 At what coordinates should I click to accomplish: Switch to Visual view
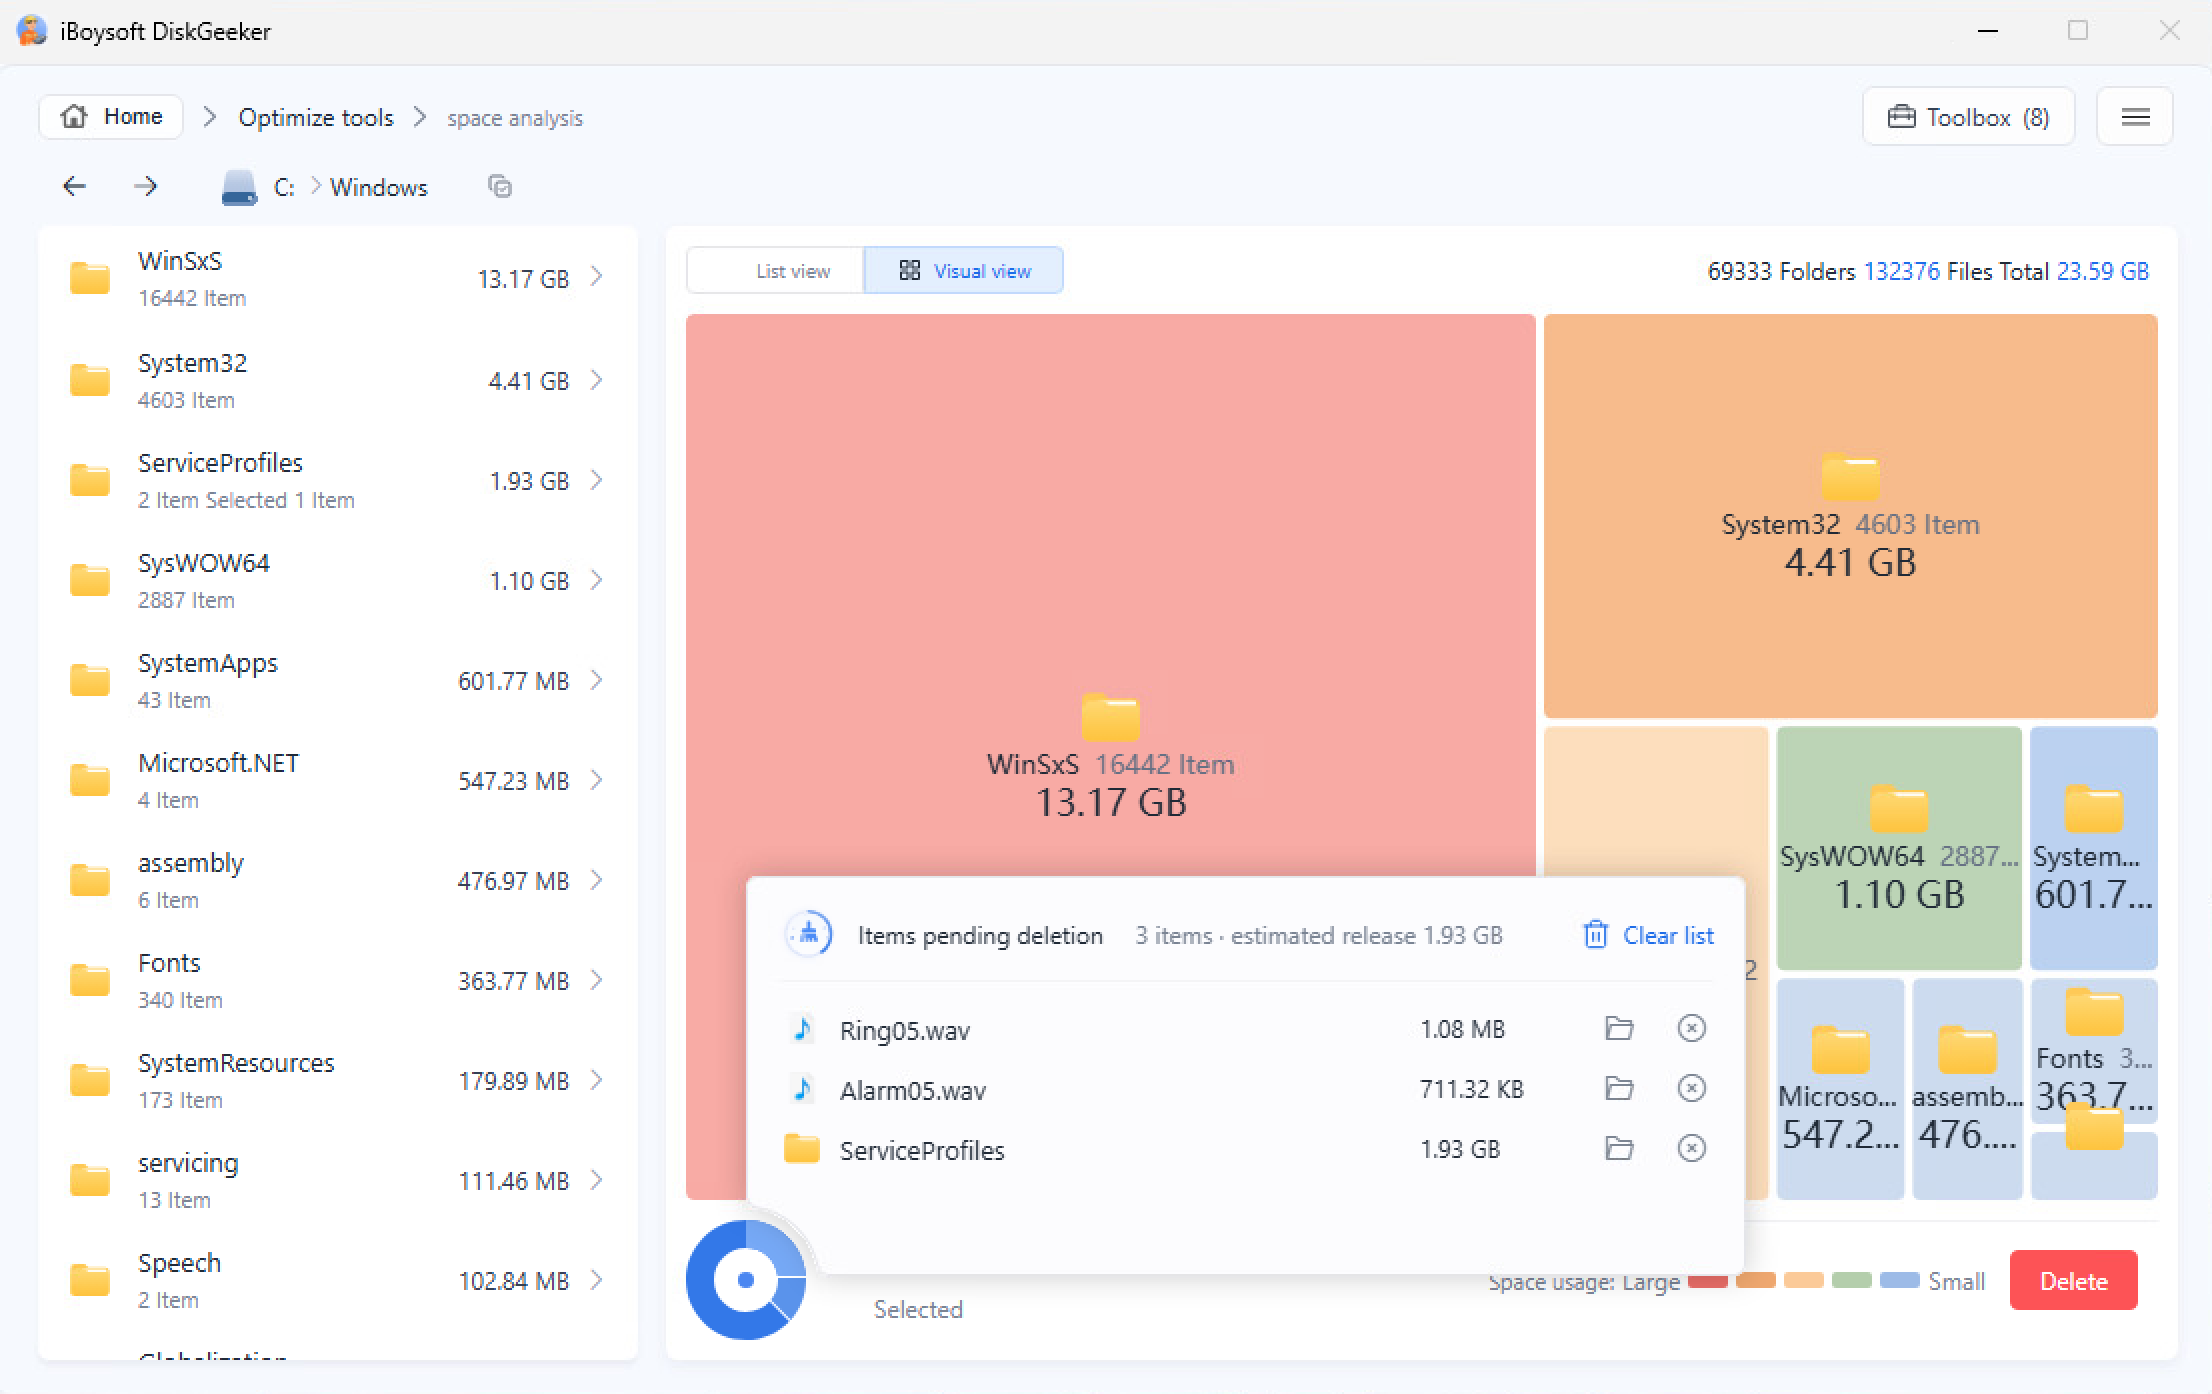click(963, 270)
